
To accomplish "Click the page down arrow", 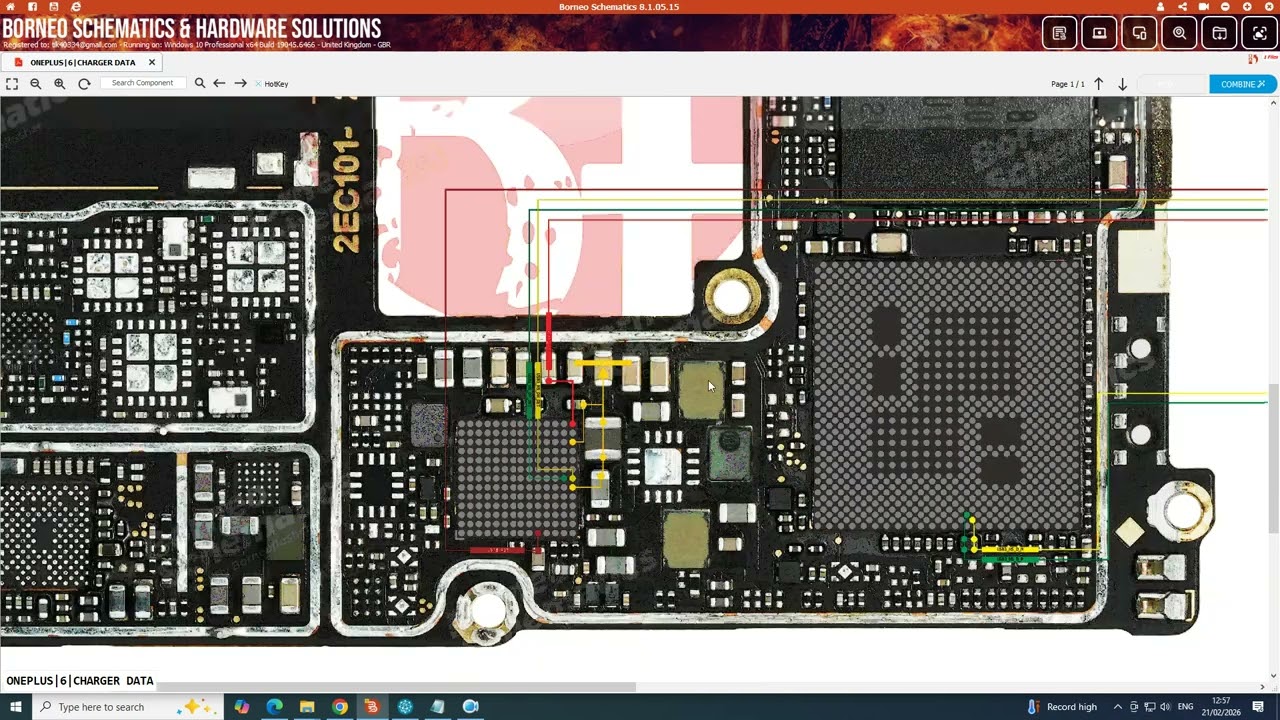I will (x=1122, y=84).
